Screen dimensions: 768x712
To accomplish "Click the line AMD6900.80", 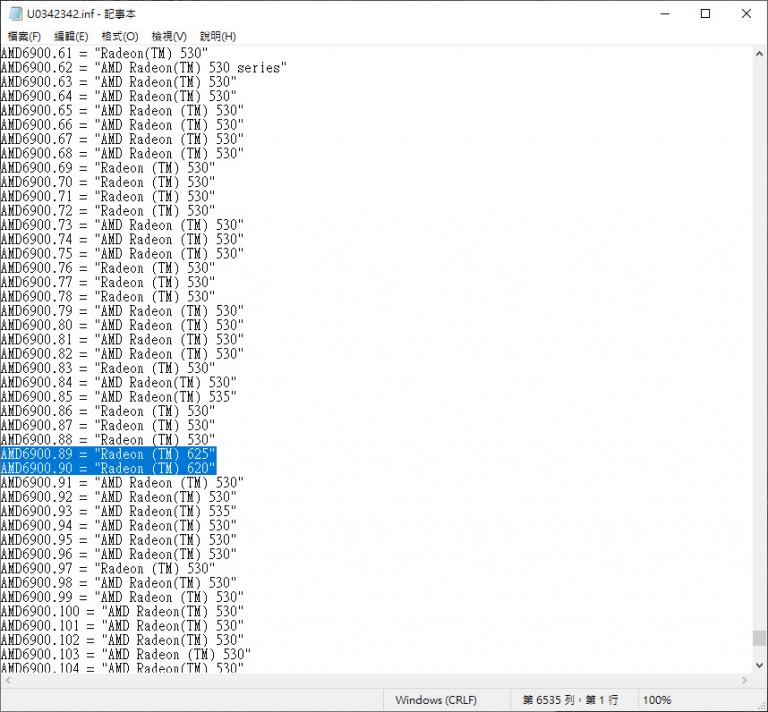I will (122, 325).
